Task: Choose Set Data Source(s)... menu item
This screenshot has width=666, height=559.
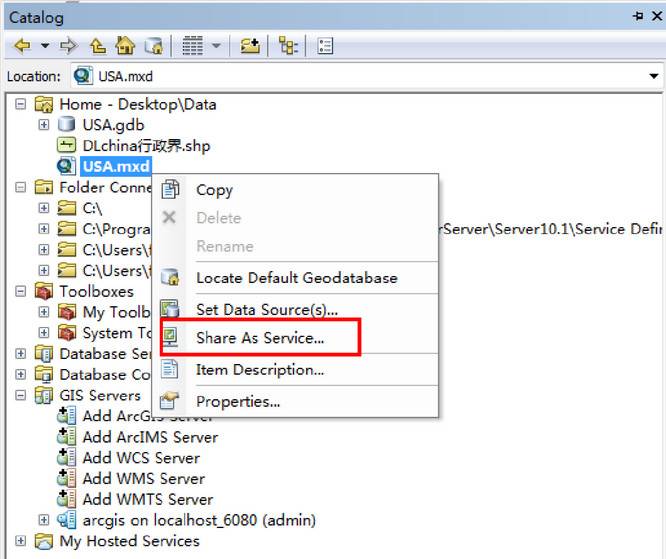Action: pos(295,310)
